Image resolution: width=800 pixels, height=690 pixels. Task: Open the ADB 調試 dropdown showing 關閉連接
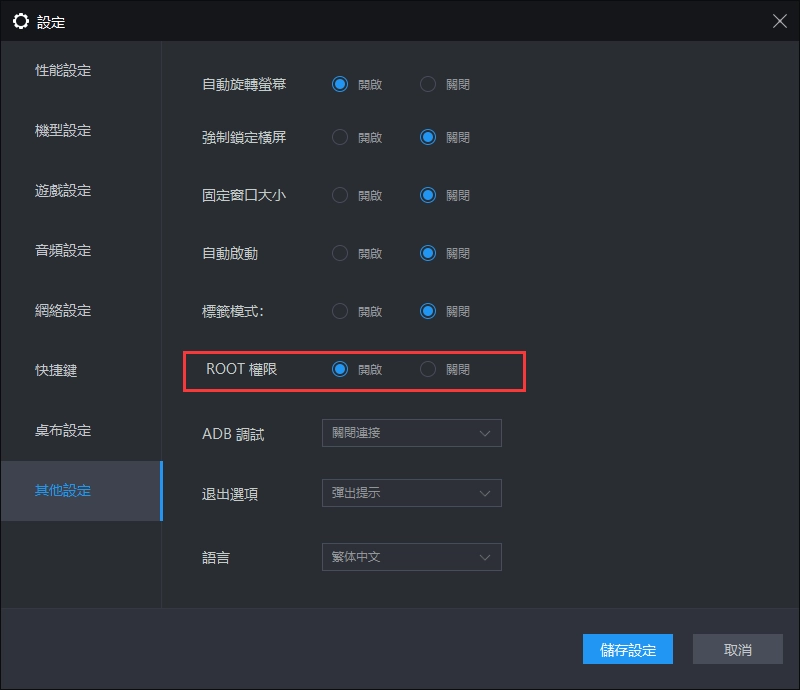pyautogui.click(x=411, y=433)
